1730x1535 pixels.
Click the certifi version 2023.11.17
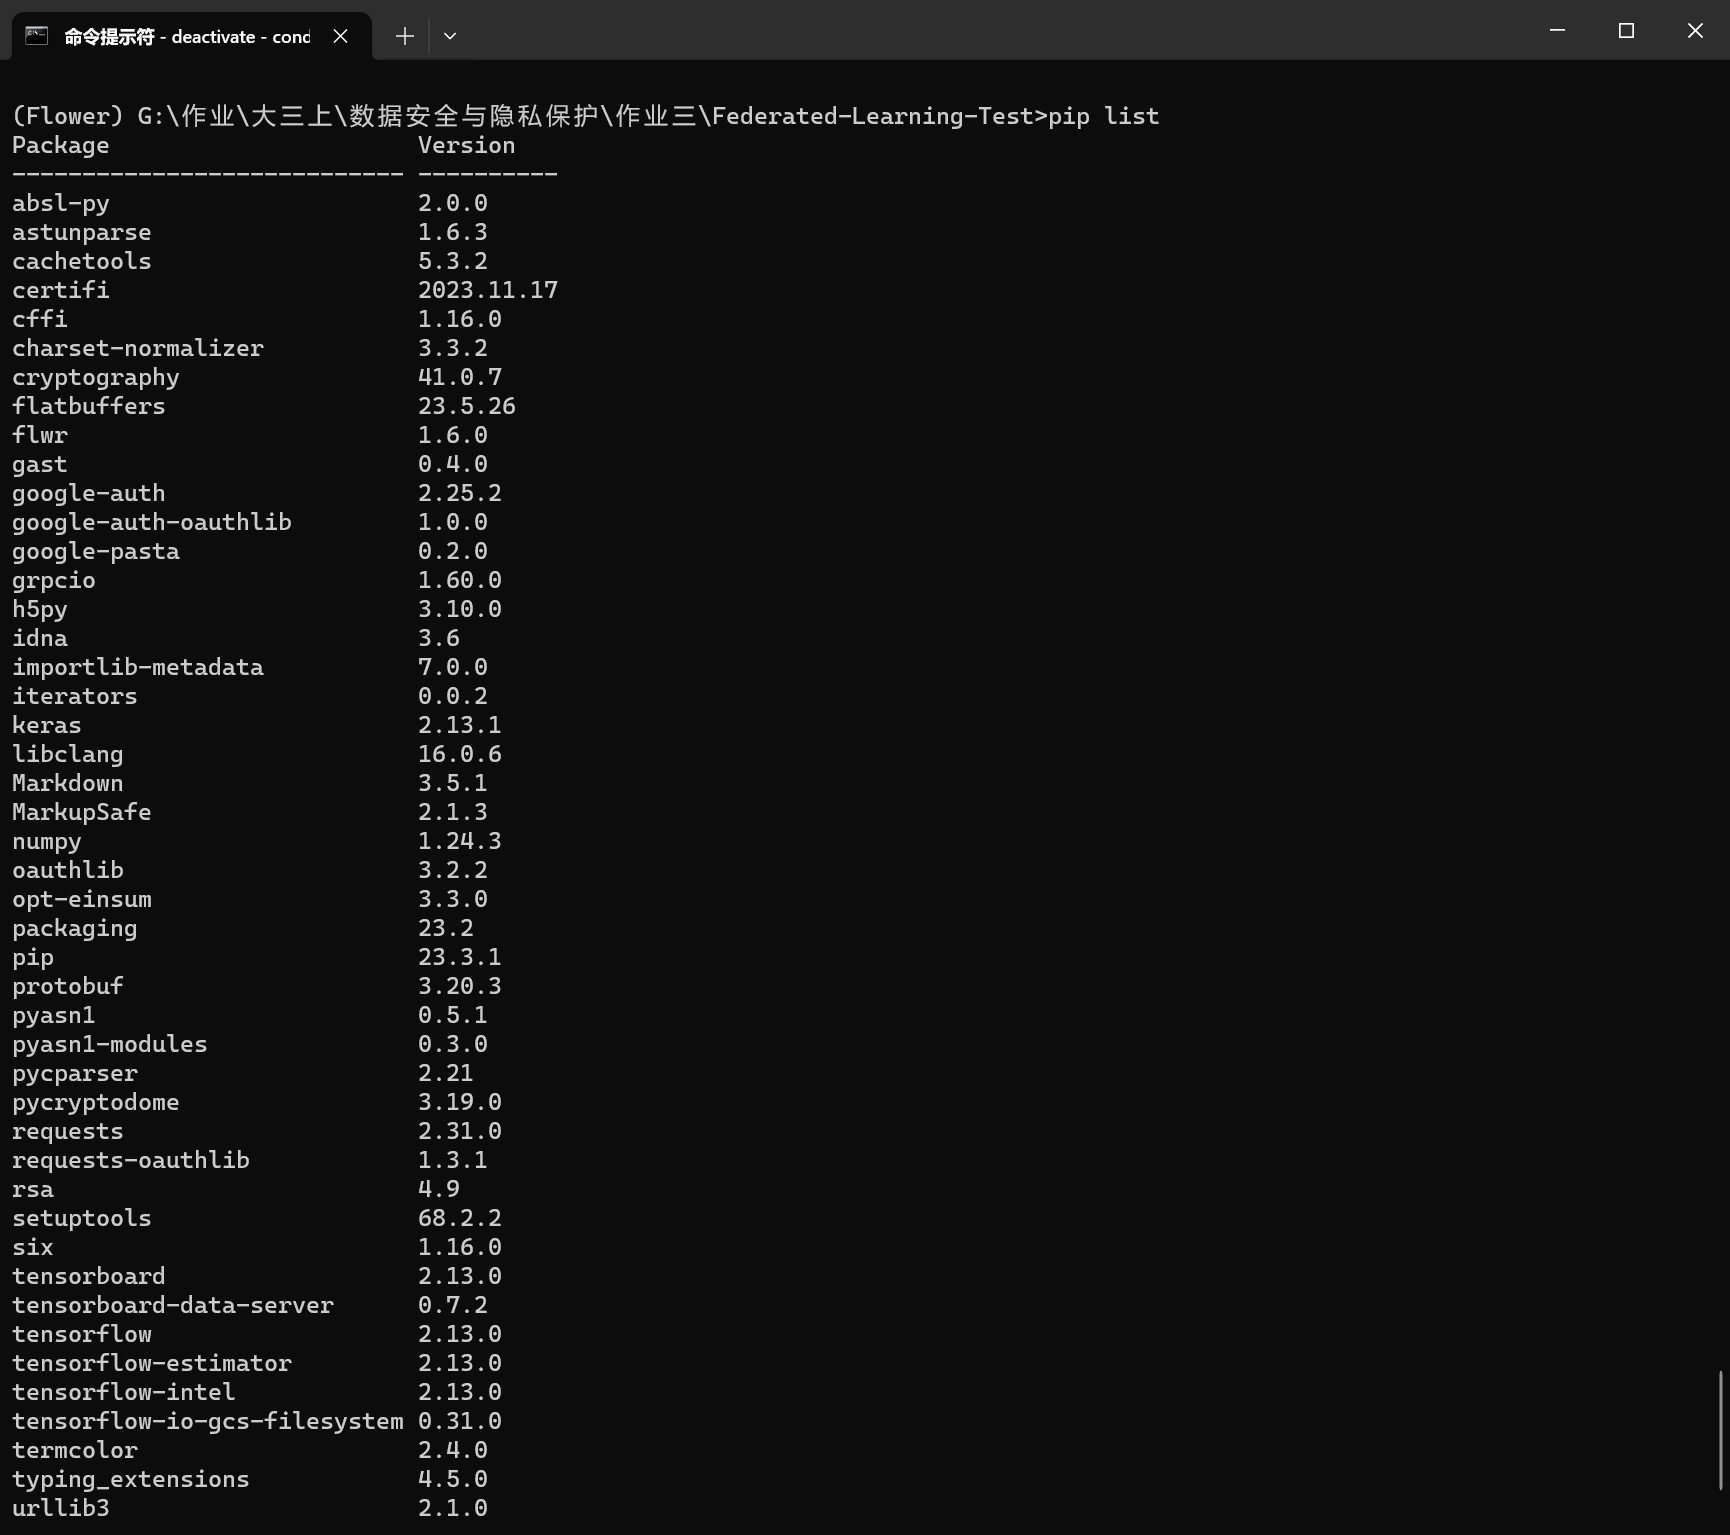[x=487, y=290]
